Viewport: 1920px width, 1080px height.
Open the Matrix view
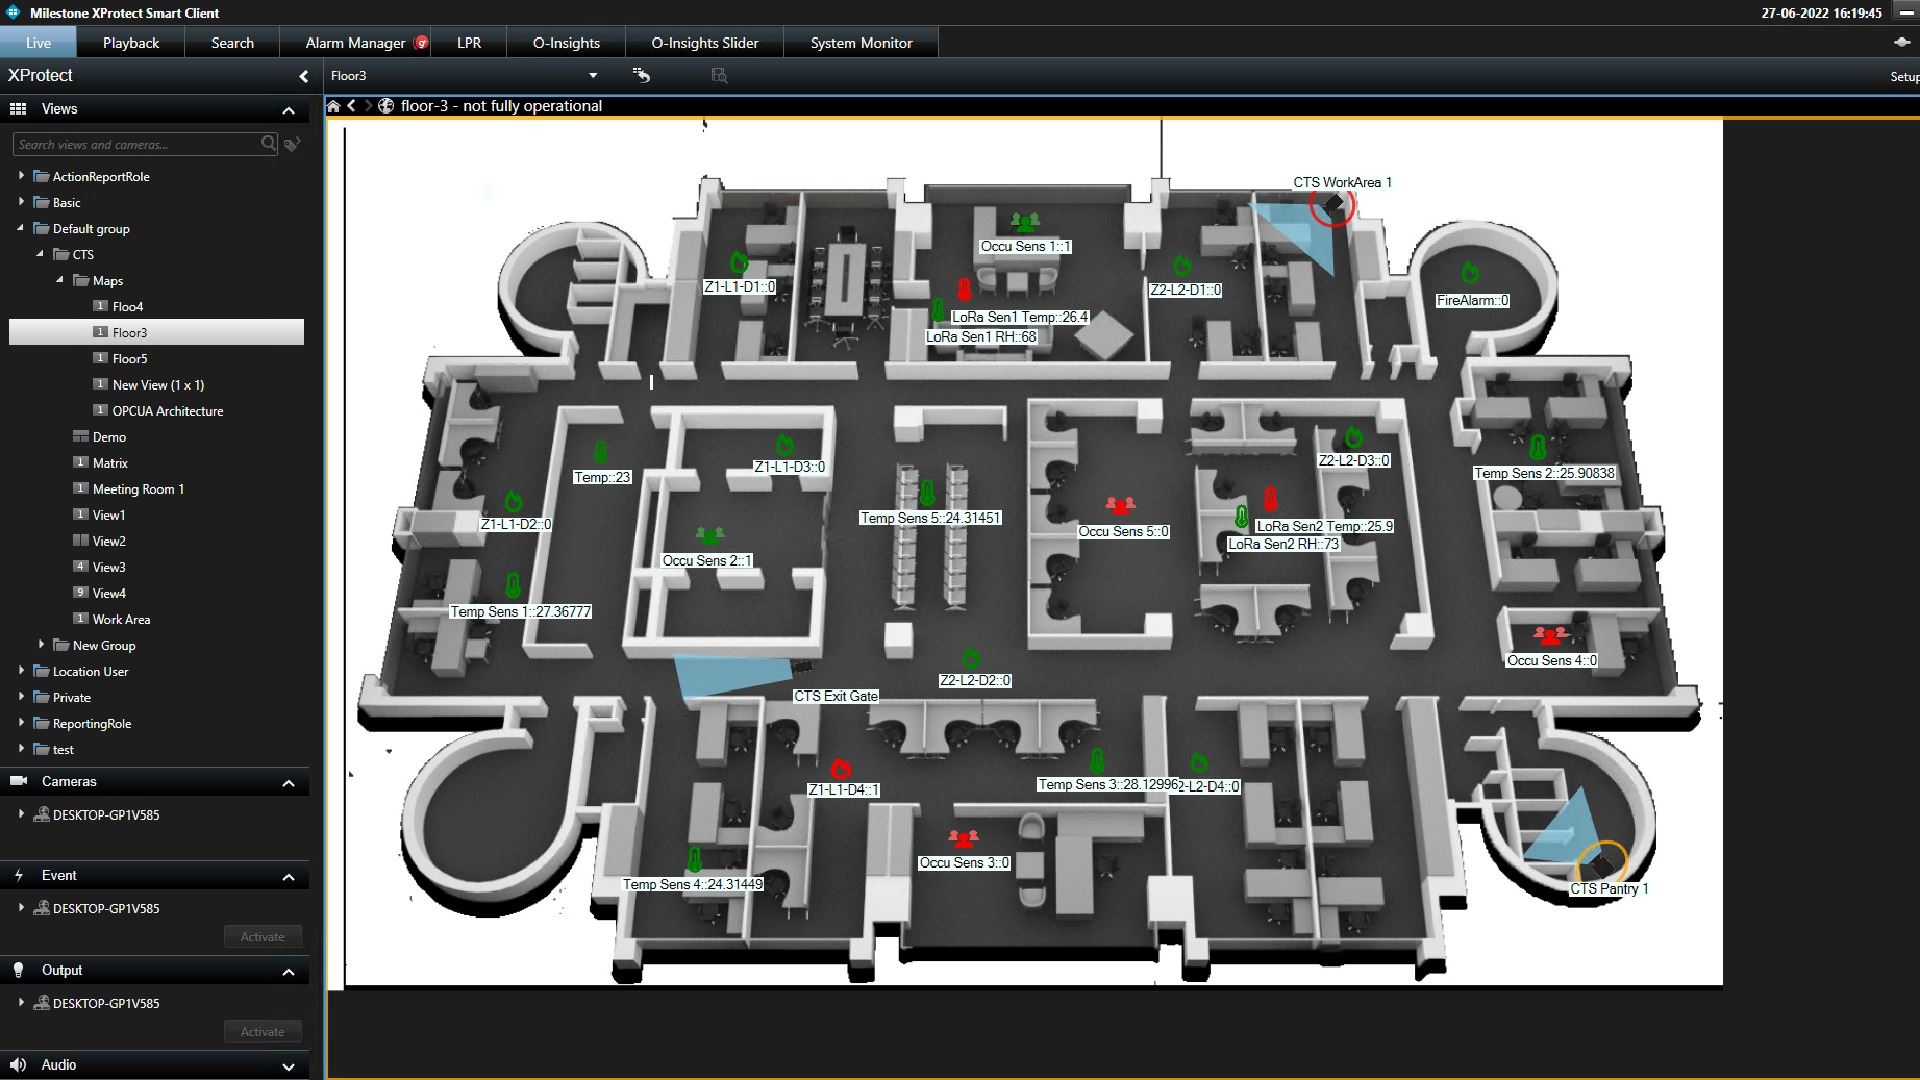(x=110, y=463)
